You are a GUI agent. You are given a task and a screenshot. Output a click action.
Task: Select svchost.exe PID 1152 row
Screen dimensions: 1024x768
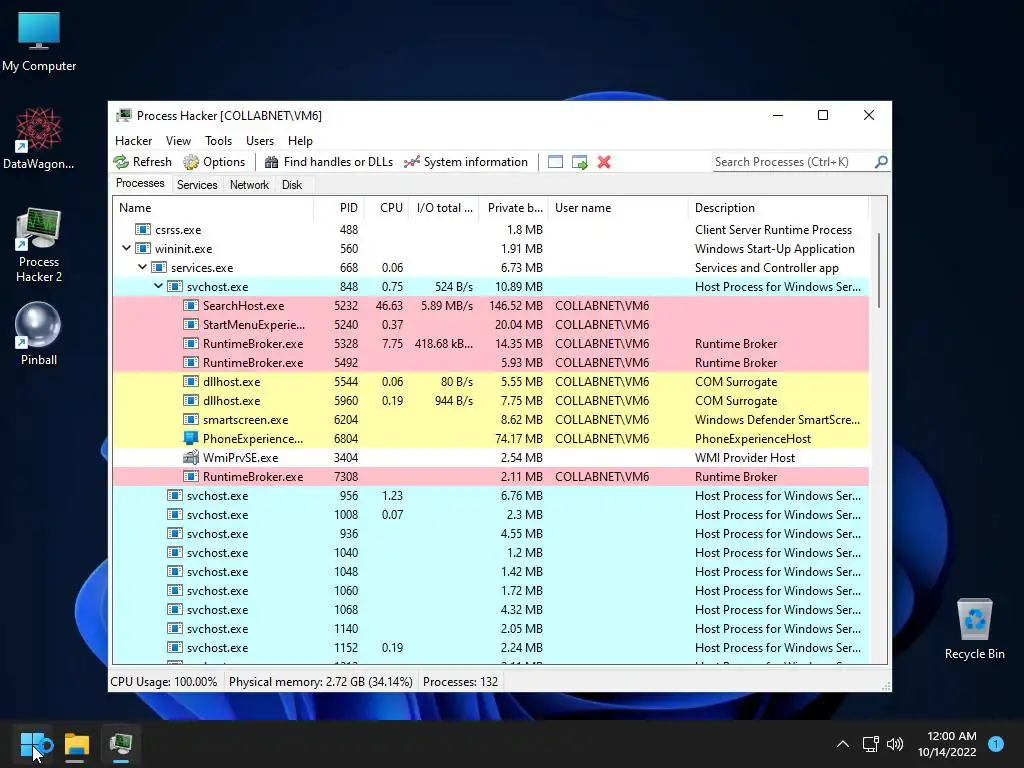click(490, 648)
